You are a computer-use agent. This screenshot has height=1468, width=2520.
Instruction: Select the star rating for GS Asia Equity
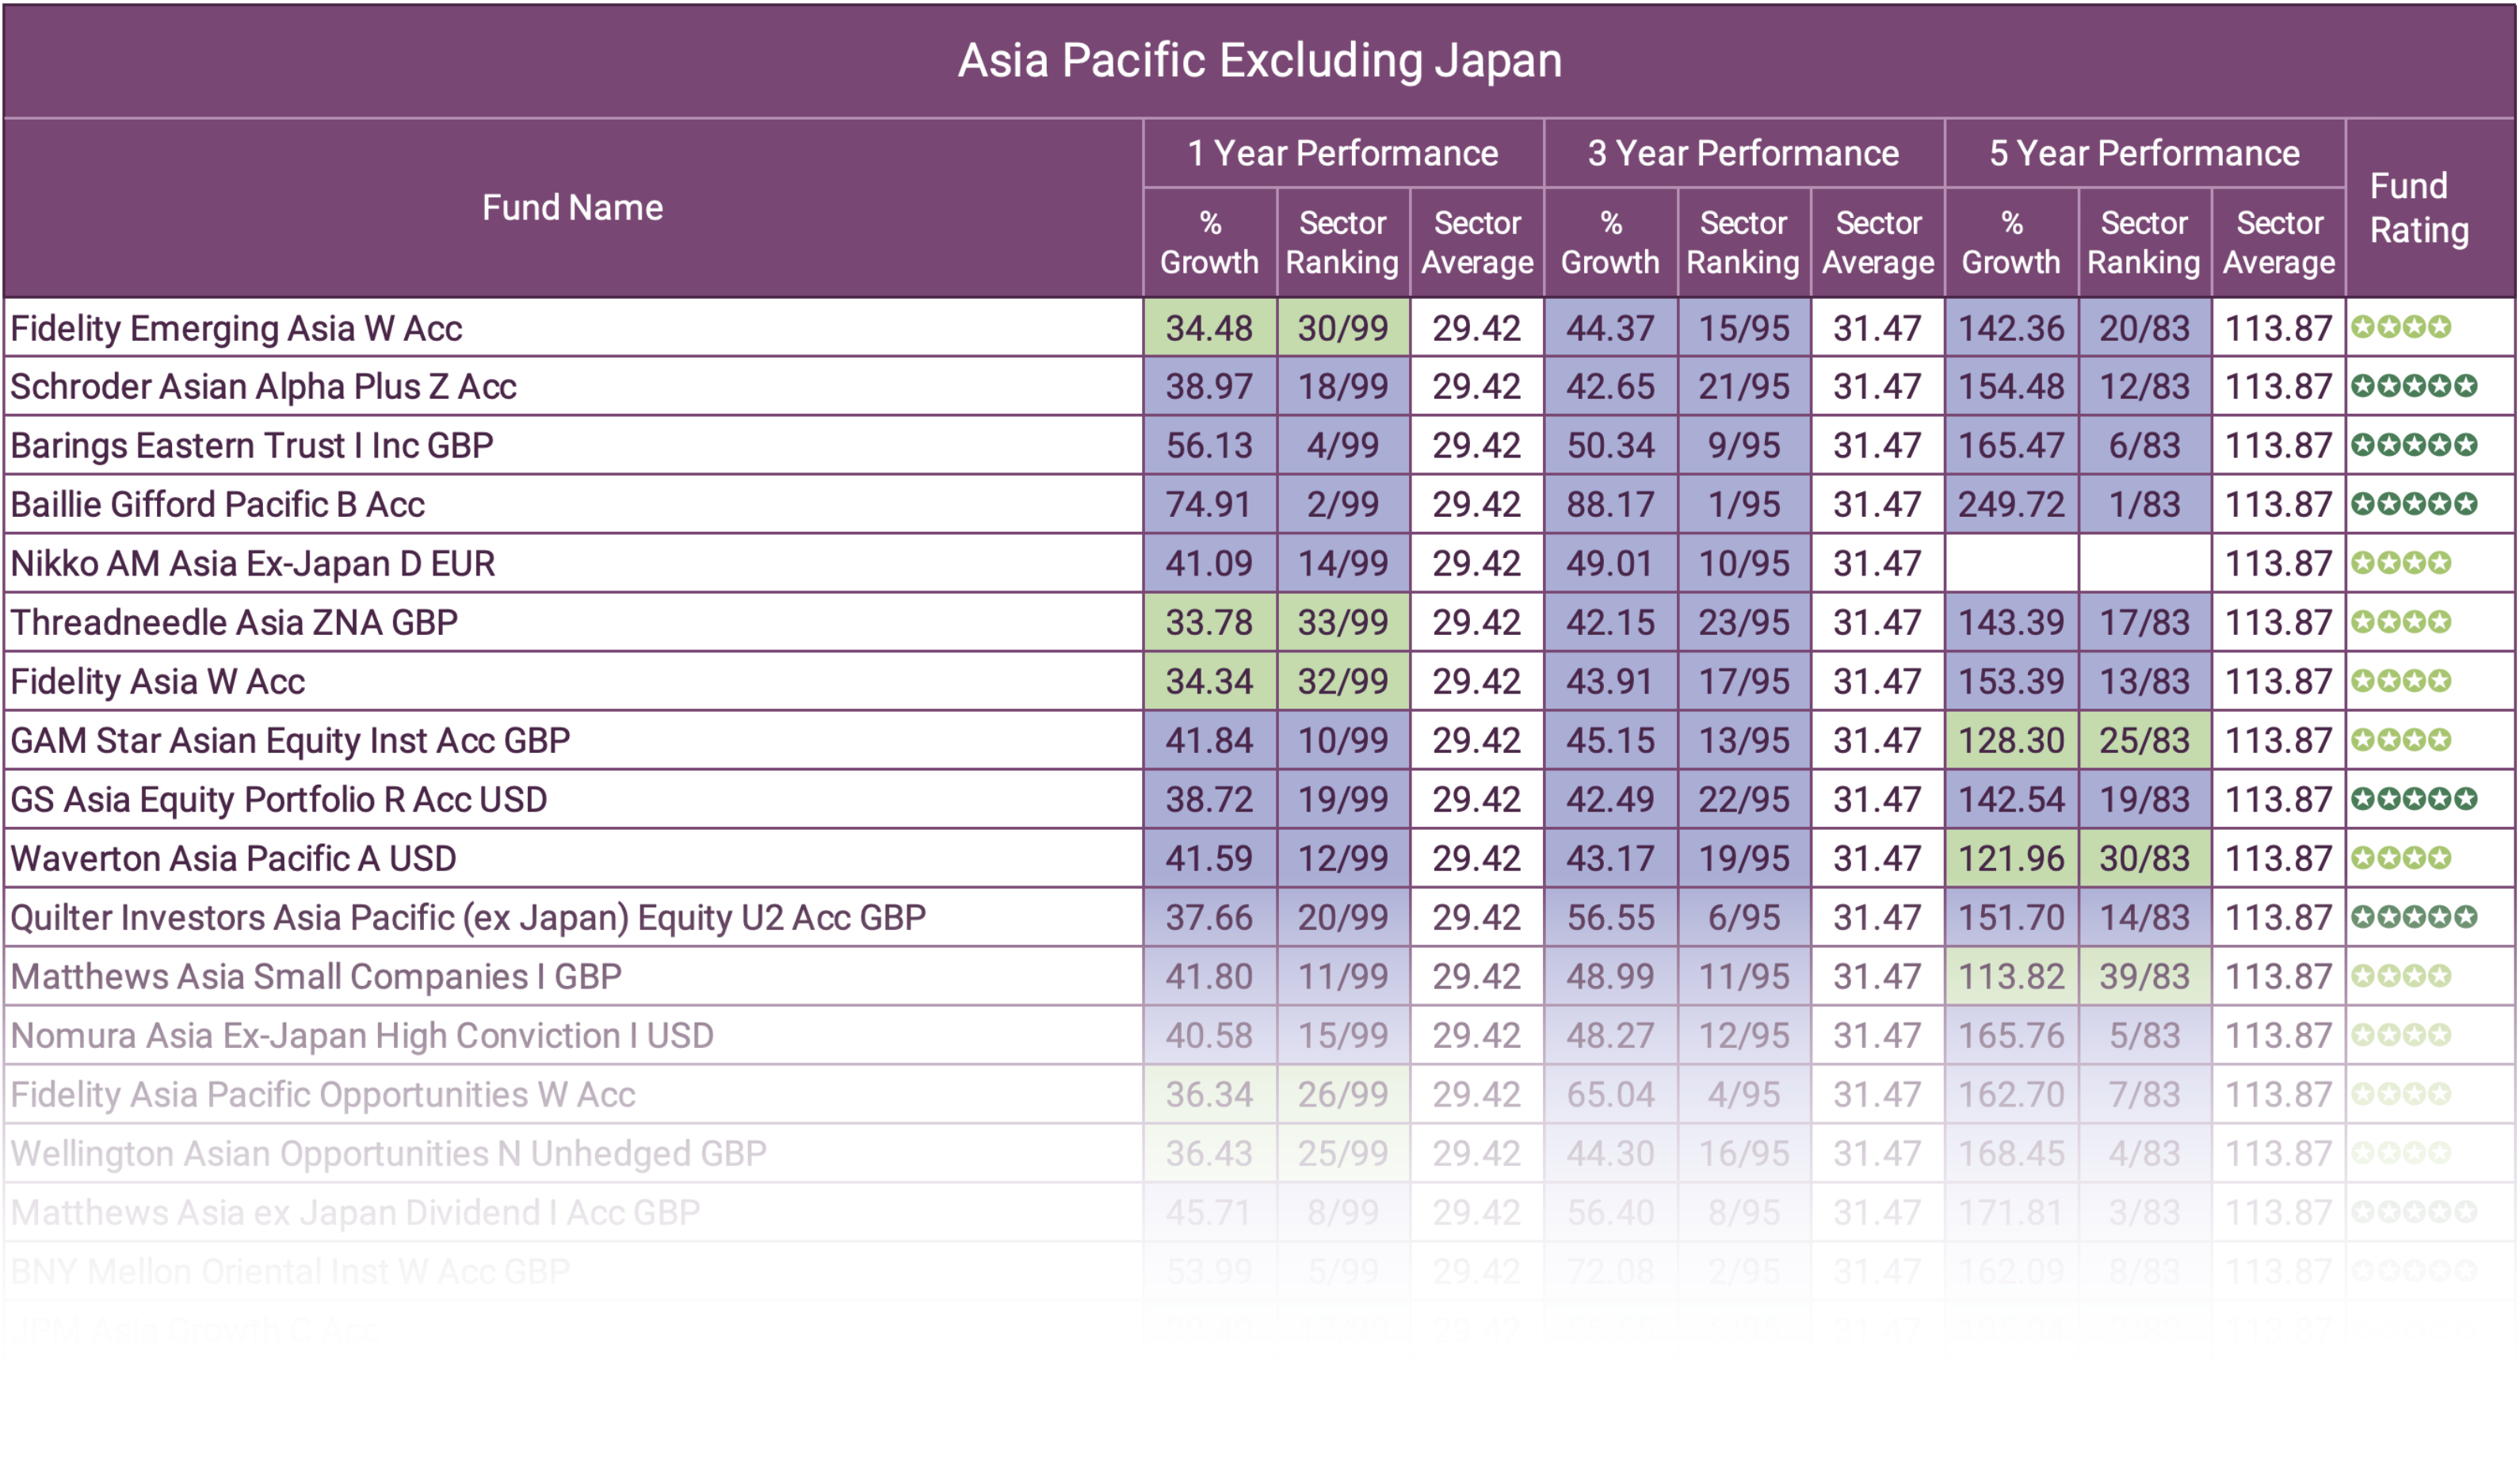click(x=2414, y=799)
